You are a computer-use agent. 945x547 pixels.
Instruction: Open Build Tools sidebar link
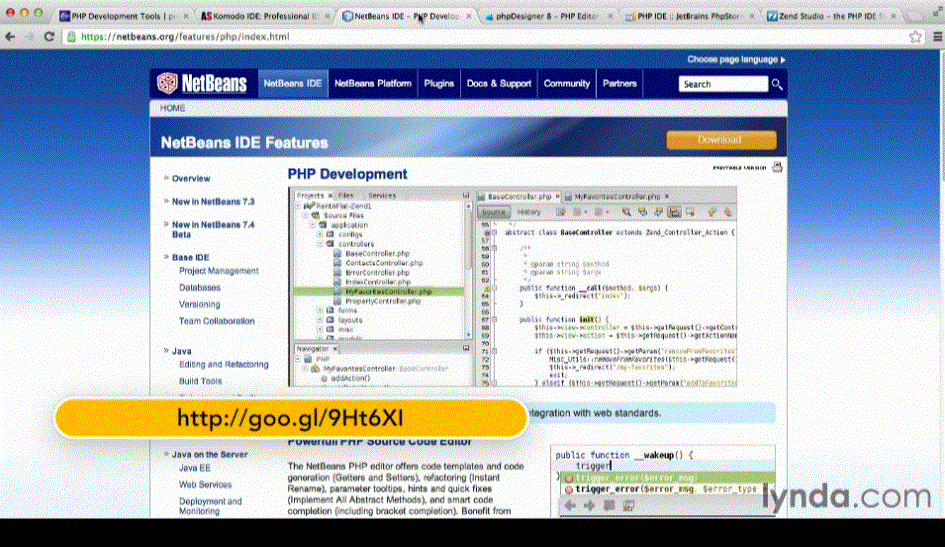click(200, 381)
